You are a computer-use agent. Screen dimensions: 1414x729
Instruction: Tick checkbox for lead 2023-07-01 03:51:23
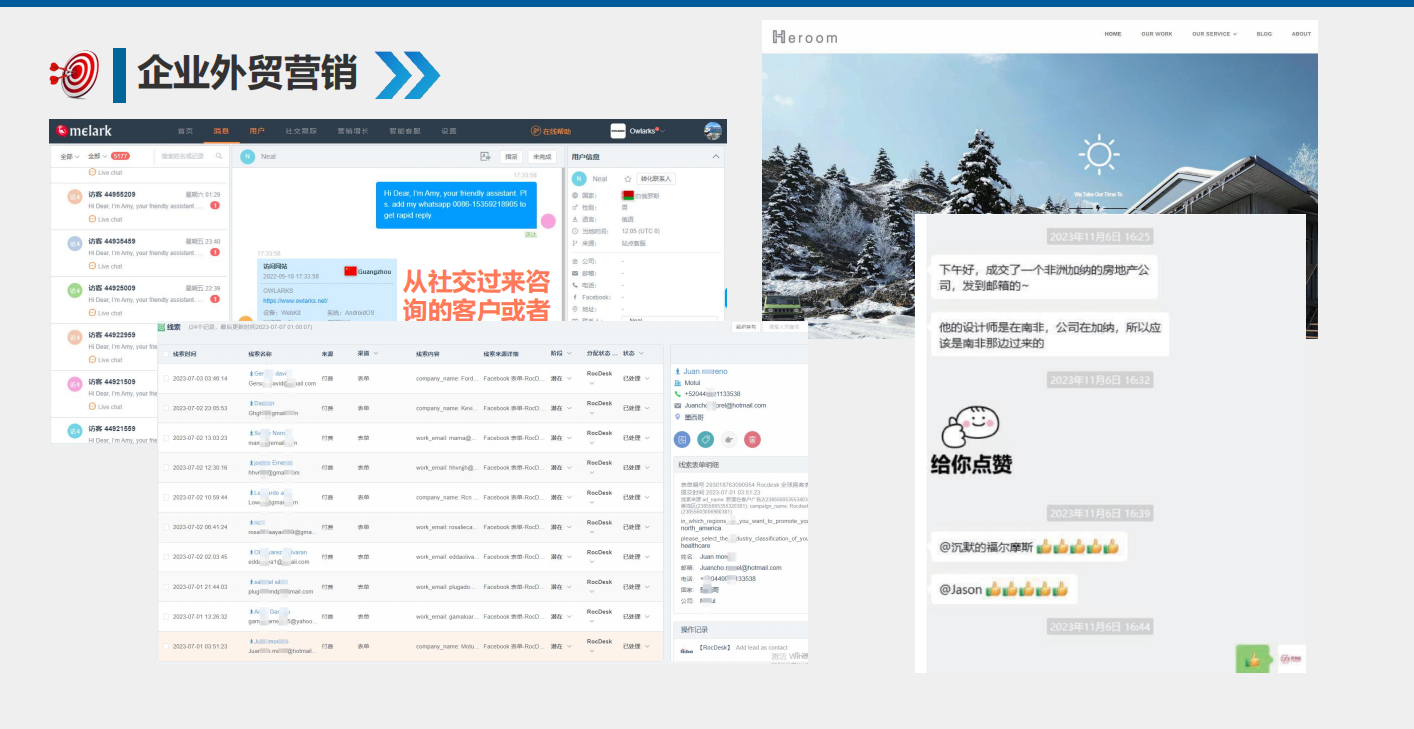pyautogui.click(x=166, y=646)
